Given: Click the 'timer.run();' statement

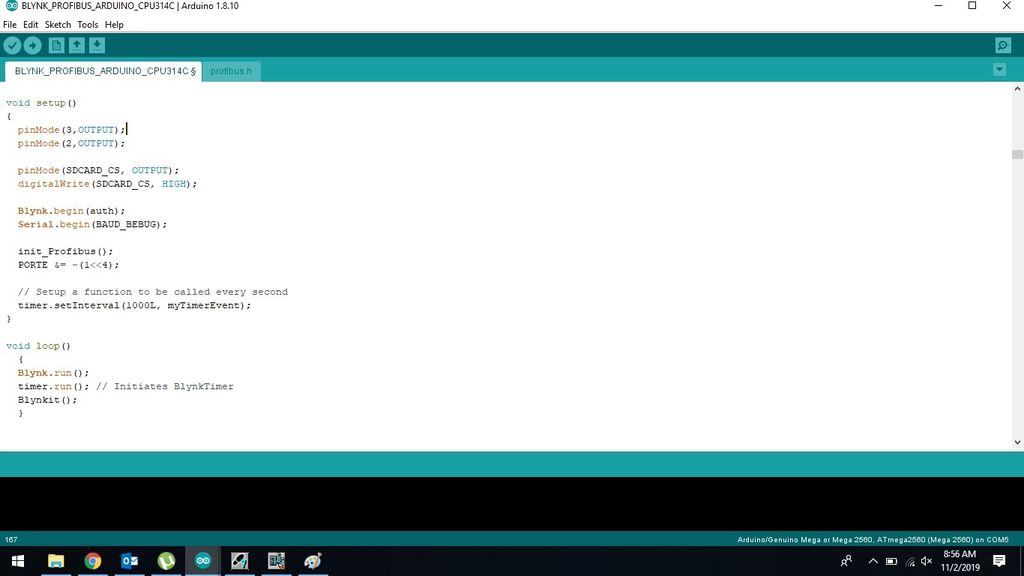Looking at the screenshot, I should coord(54,386).
